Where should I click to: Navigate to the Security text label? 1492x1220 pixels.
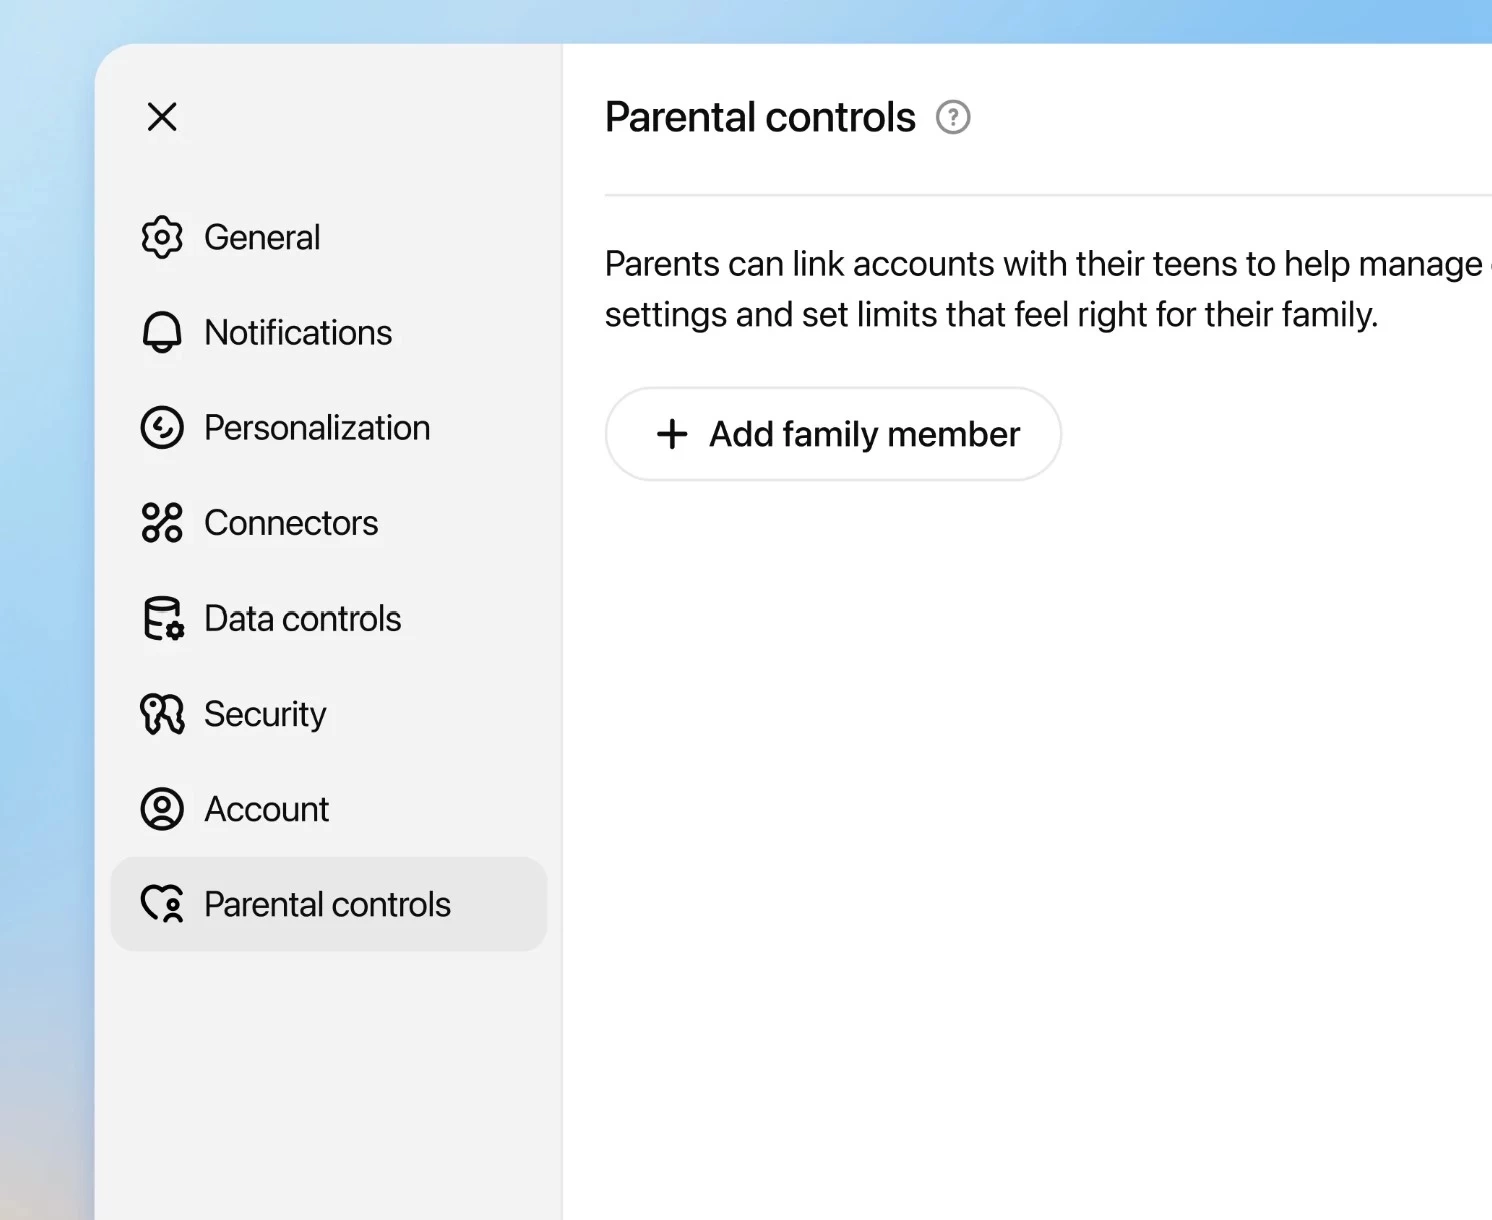[x=265, y=714]
